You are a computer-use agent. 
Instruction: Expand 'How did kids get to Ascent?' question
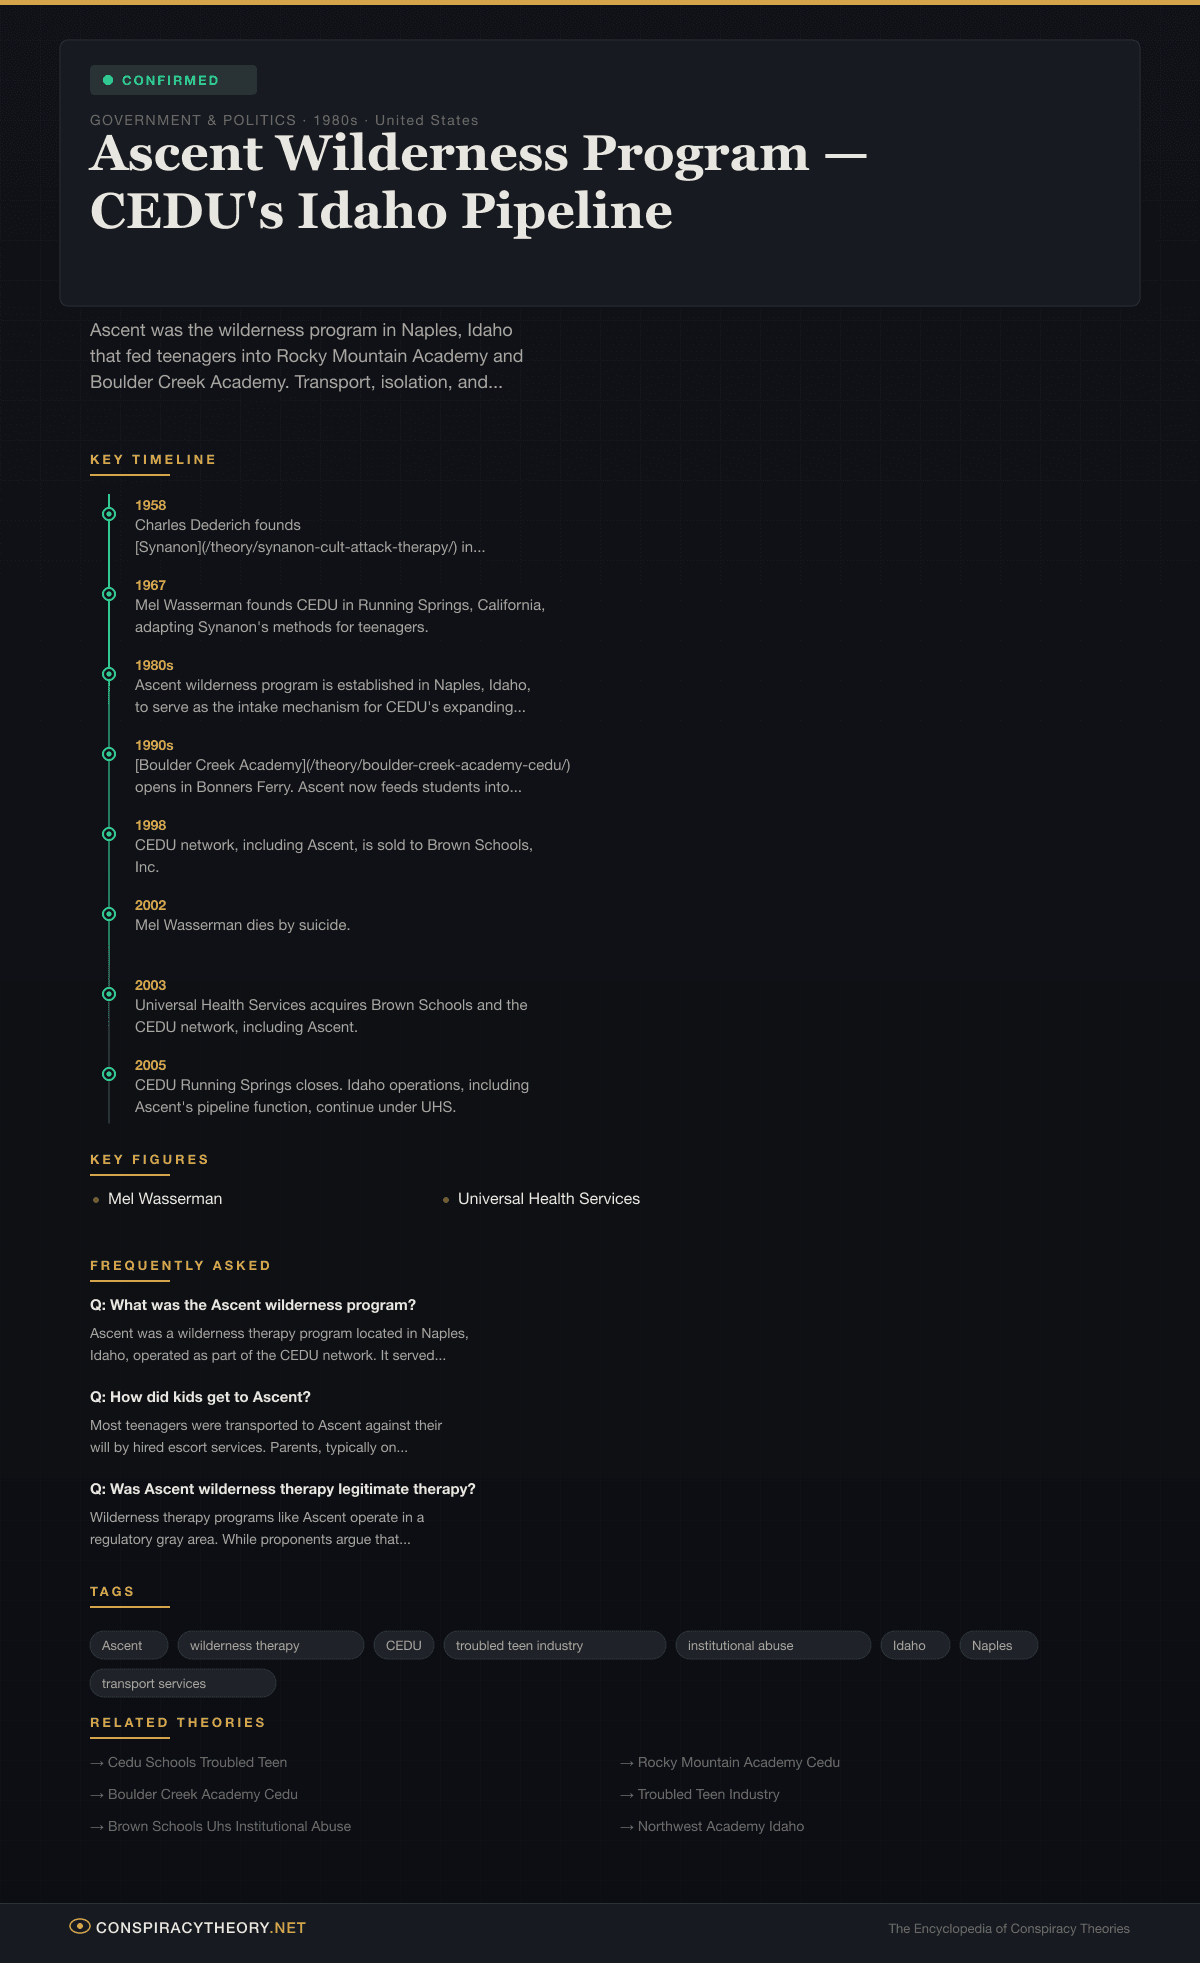pyautogui.click(x=200, y=1397)
